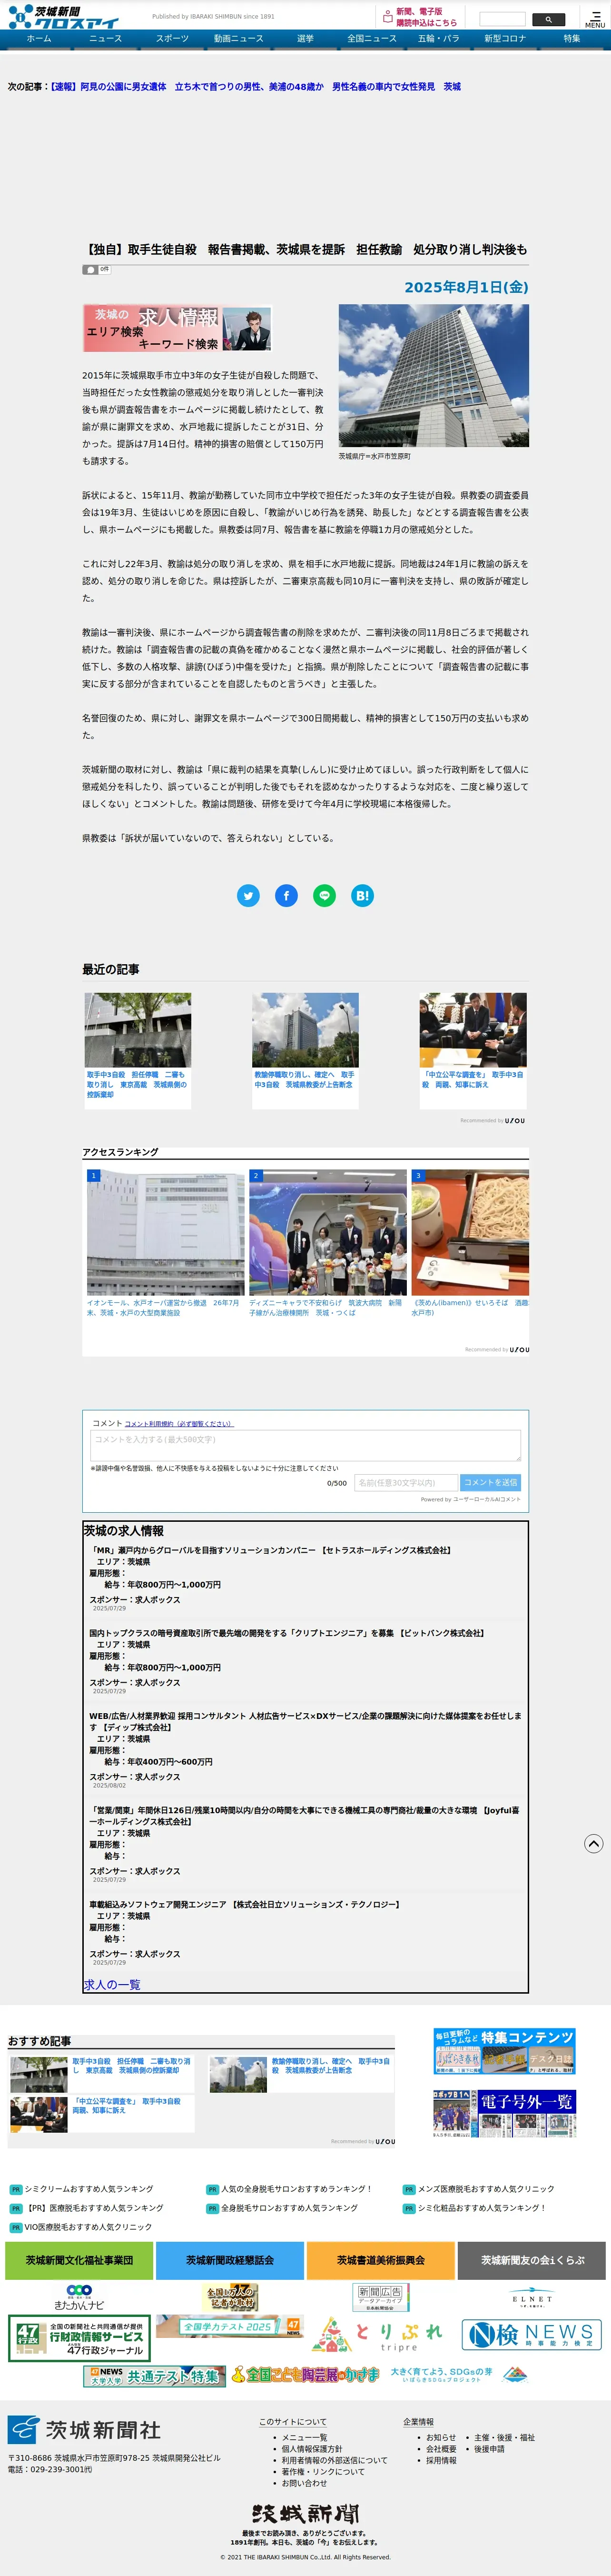Click the 茨城の求人情報 ad banner
This screenshot has width=611, height=2576.
pos(177,328)
